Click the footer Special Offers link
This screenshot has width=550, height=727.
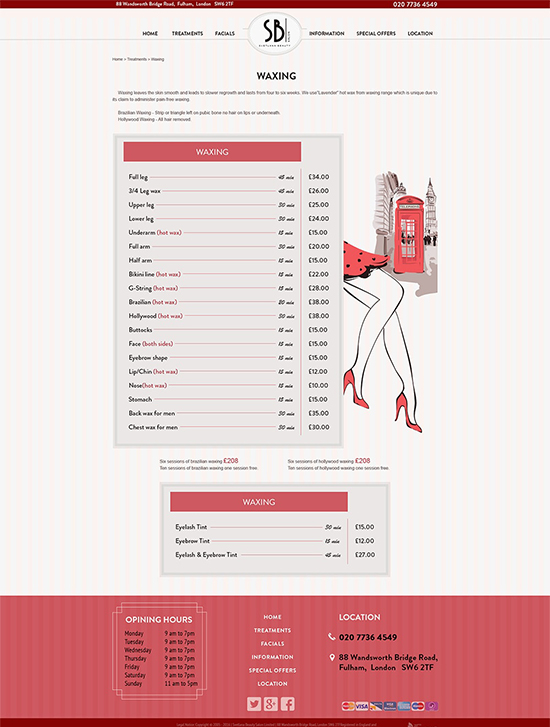272,670
